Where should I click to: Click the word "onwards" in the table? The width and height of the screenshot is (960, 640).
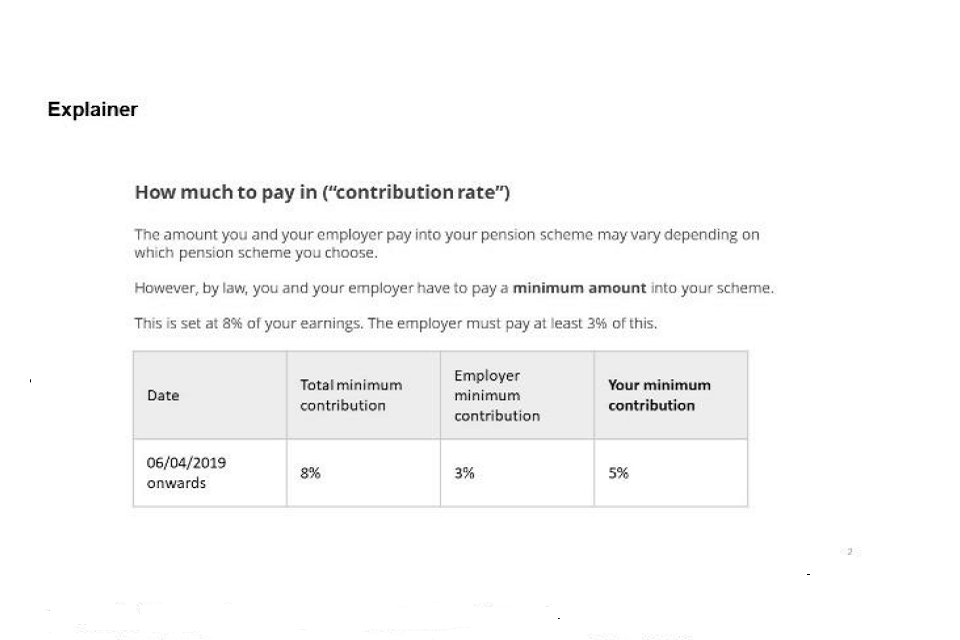click(176, 483)
